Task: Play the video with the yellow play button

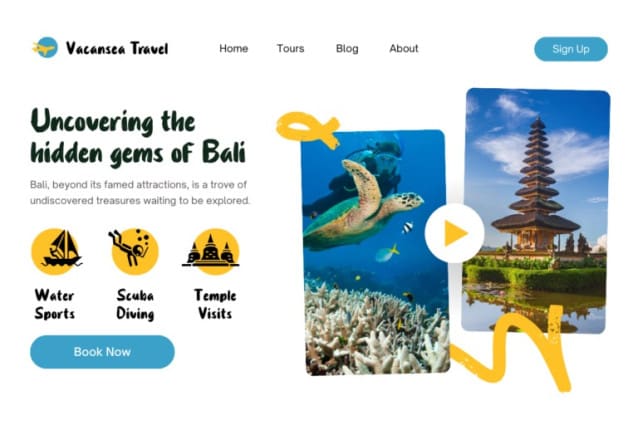Action: click(454, 233)
